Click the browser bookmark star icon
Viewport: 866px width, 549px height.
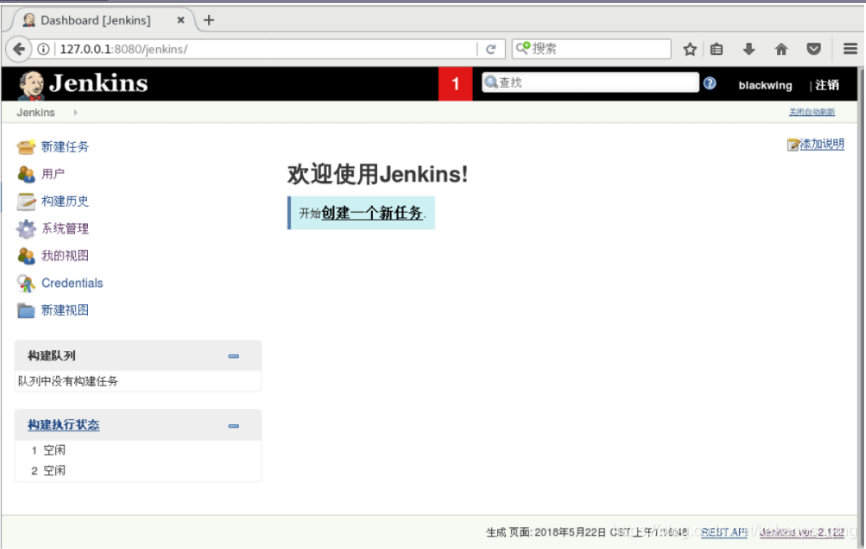[x=690, y=49]
